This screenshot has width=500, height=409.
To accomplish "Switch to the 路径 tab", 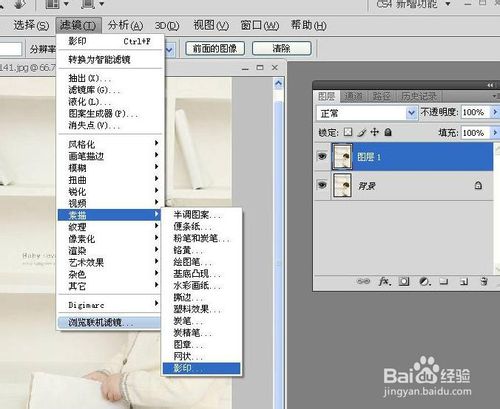I will pos(382,96).
